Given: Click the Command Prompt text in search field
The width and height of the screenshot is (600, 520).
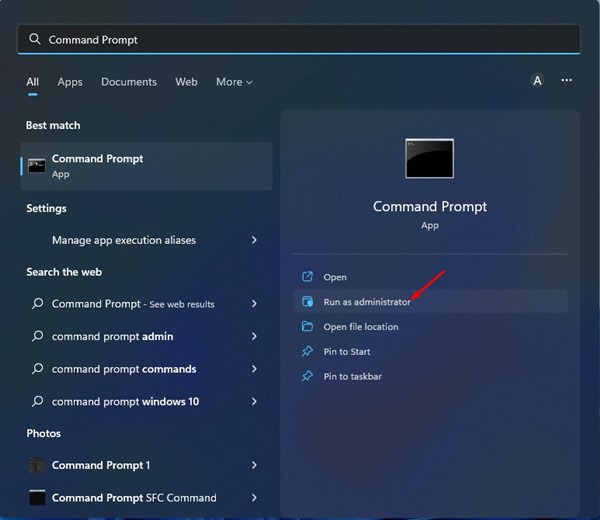Looking at the screenshot, I should (93, 40).
